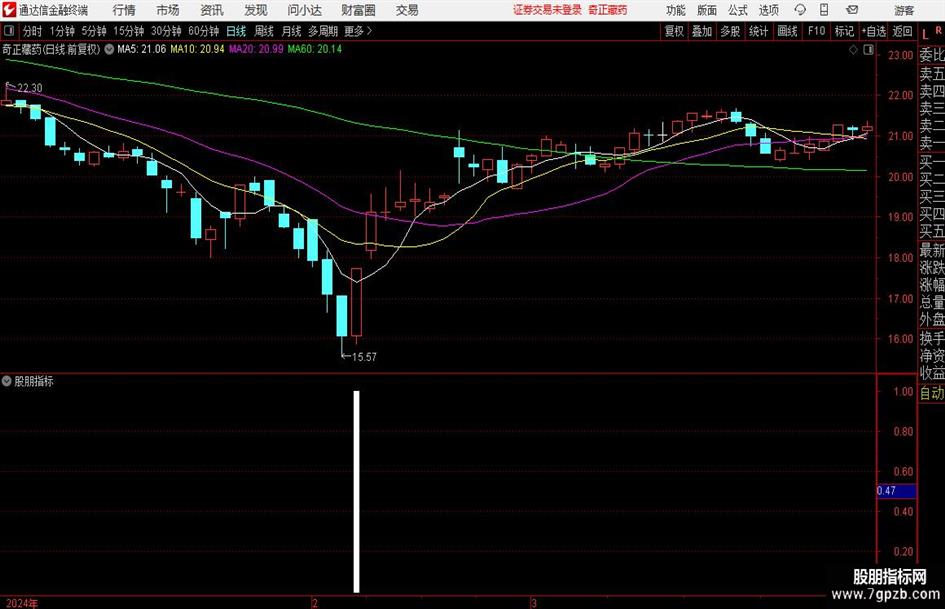This screenshot has height=609, width=945.
Task: Switch to 5分钟 period tab
Action: (94, 31)
